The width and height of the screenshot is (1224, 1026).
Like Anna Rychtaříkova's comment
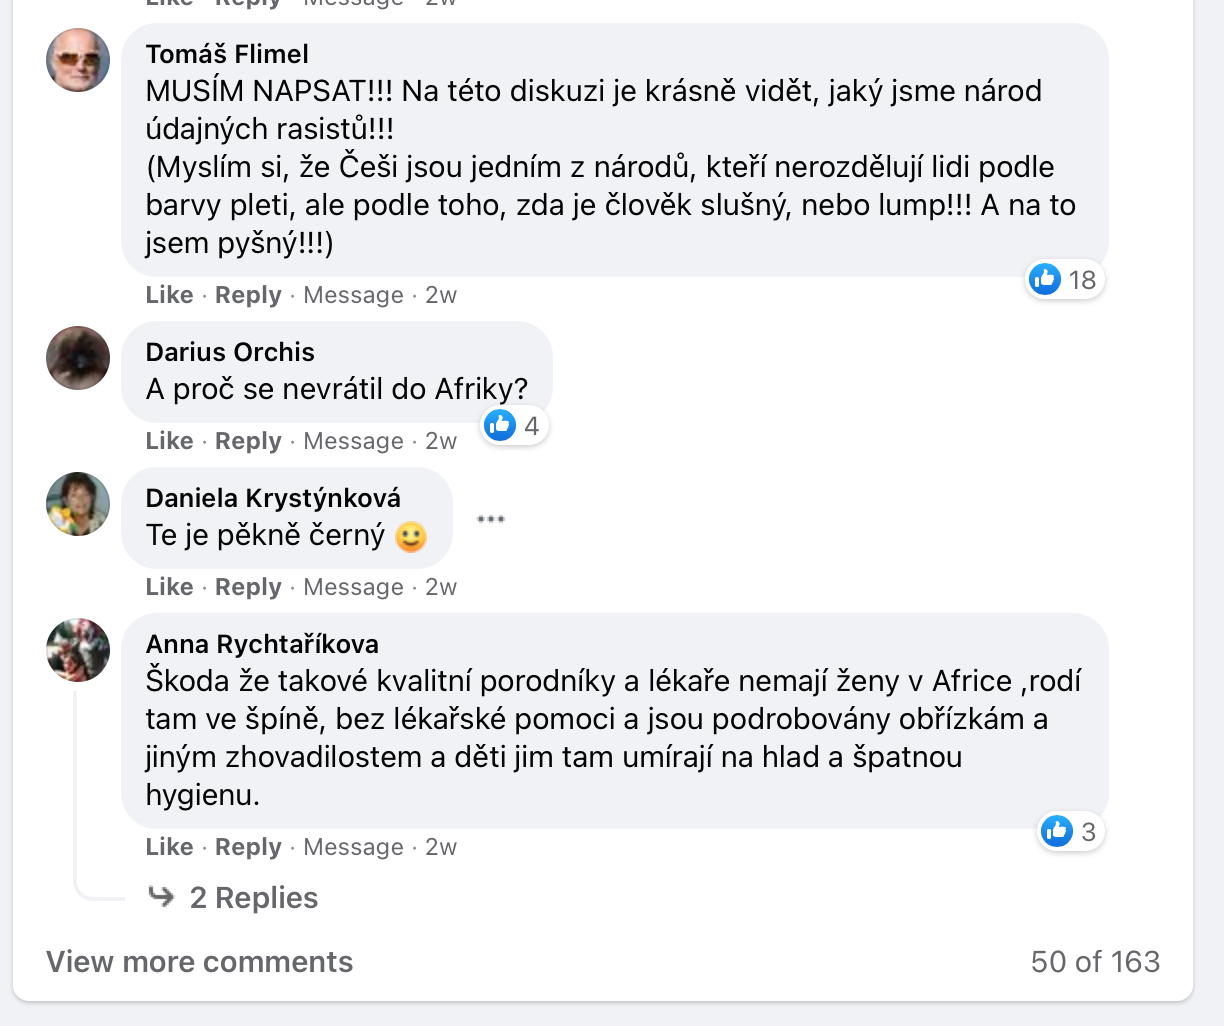pos(169,847)
